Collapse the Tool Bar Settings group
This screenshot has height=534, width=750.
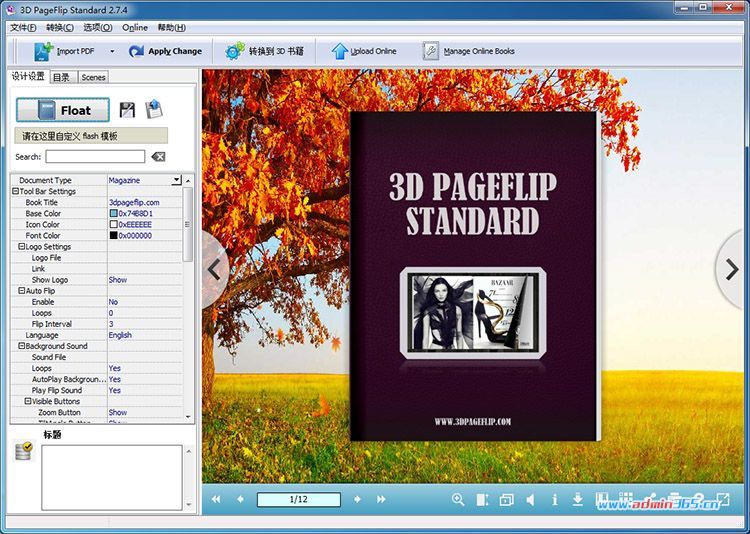click(15, 191)
